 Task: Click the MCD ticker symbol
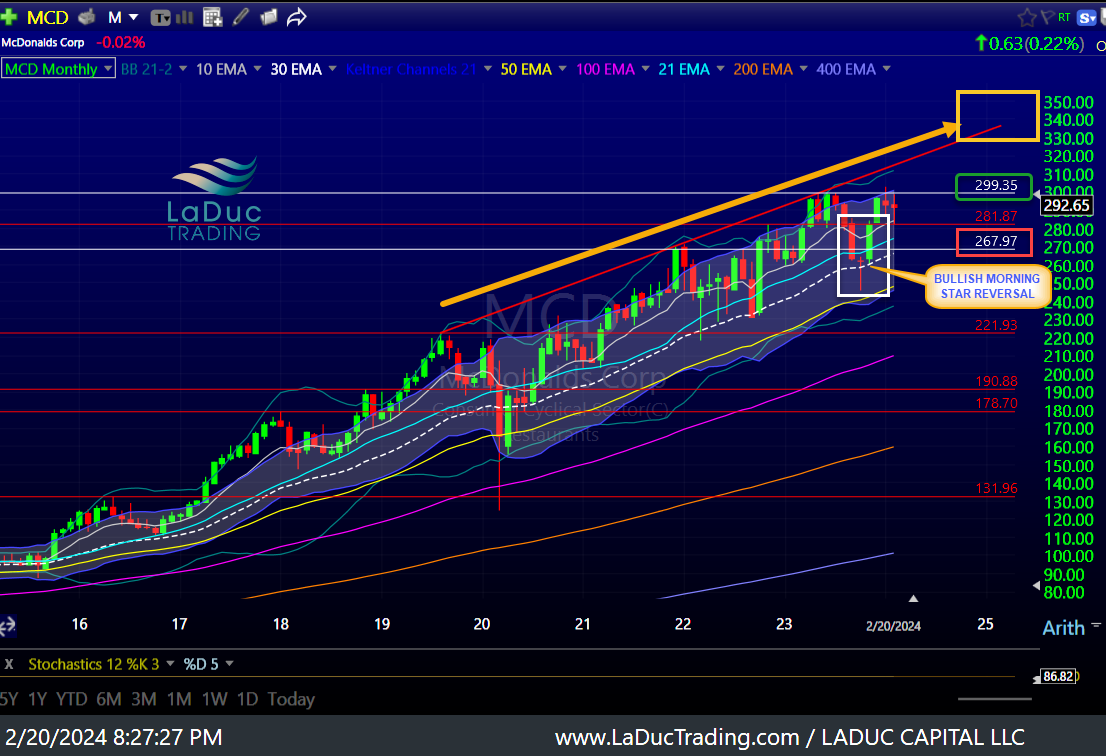[47, 18]
